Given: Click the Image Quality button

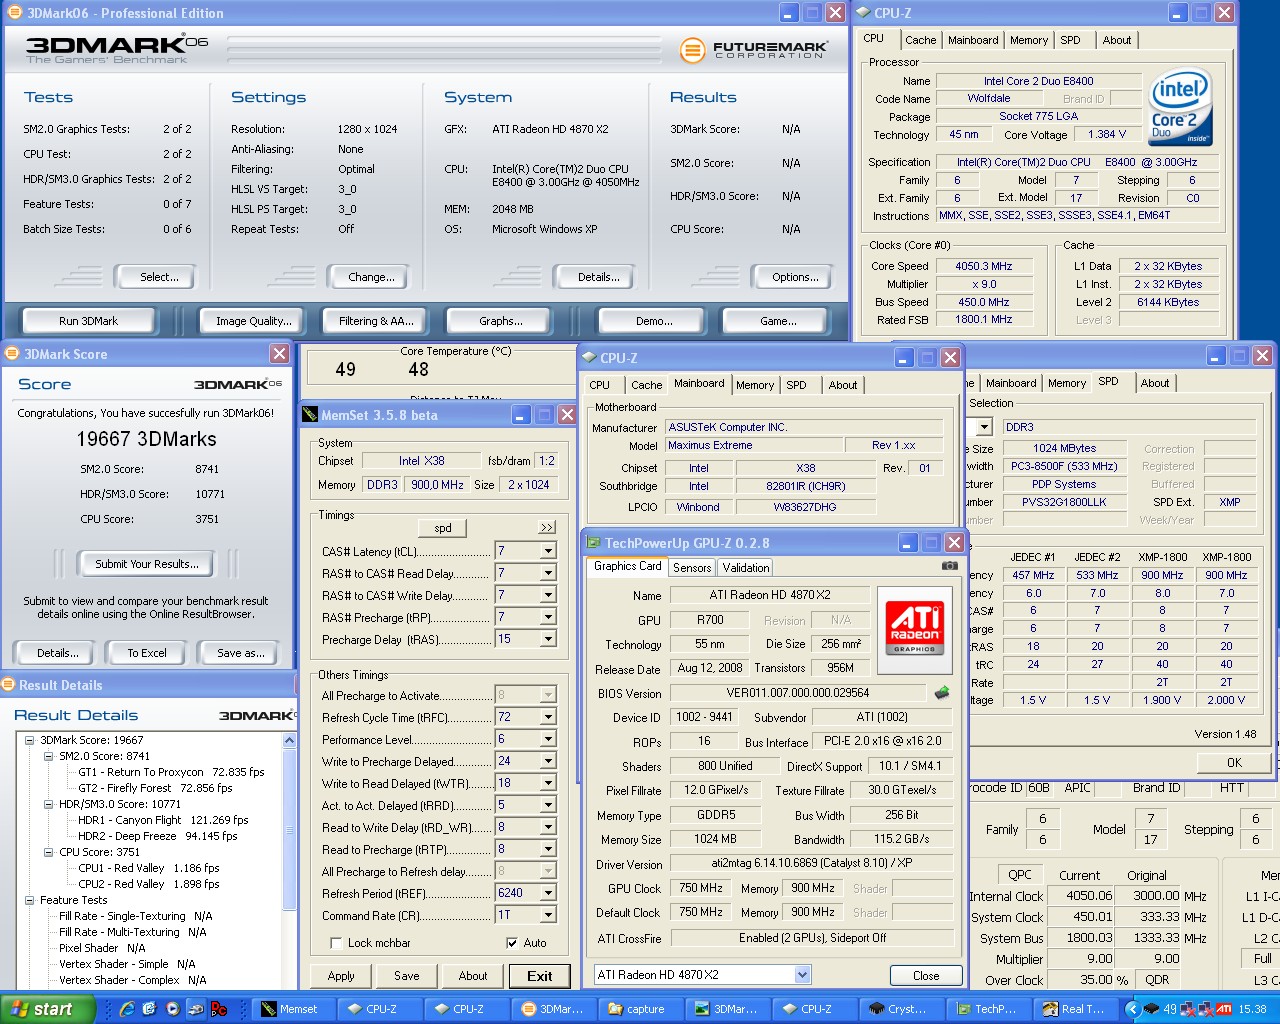Looking at the screenshot, I should [254, 321].
